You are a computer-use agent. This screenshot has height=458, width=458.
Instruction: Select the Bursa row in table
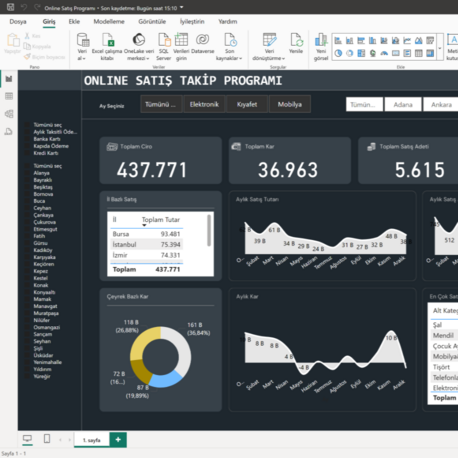tap(146, 234)
